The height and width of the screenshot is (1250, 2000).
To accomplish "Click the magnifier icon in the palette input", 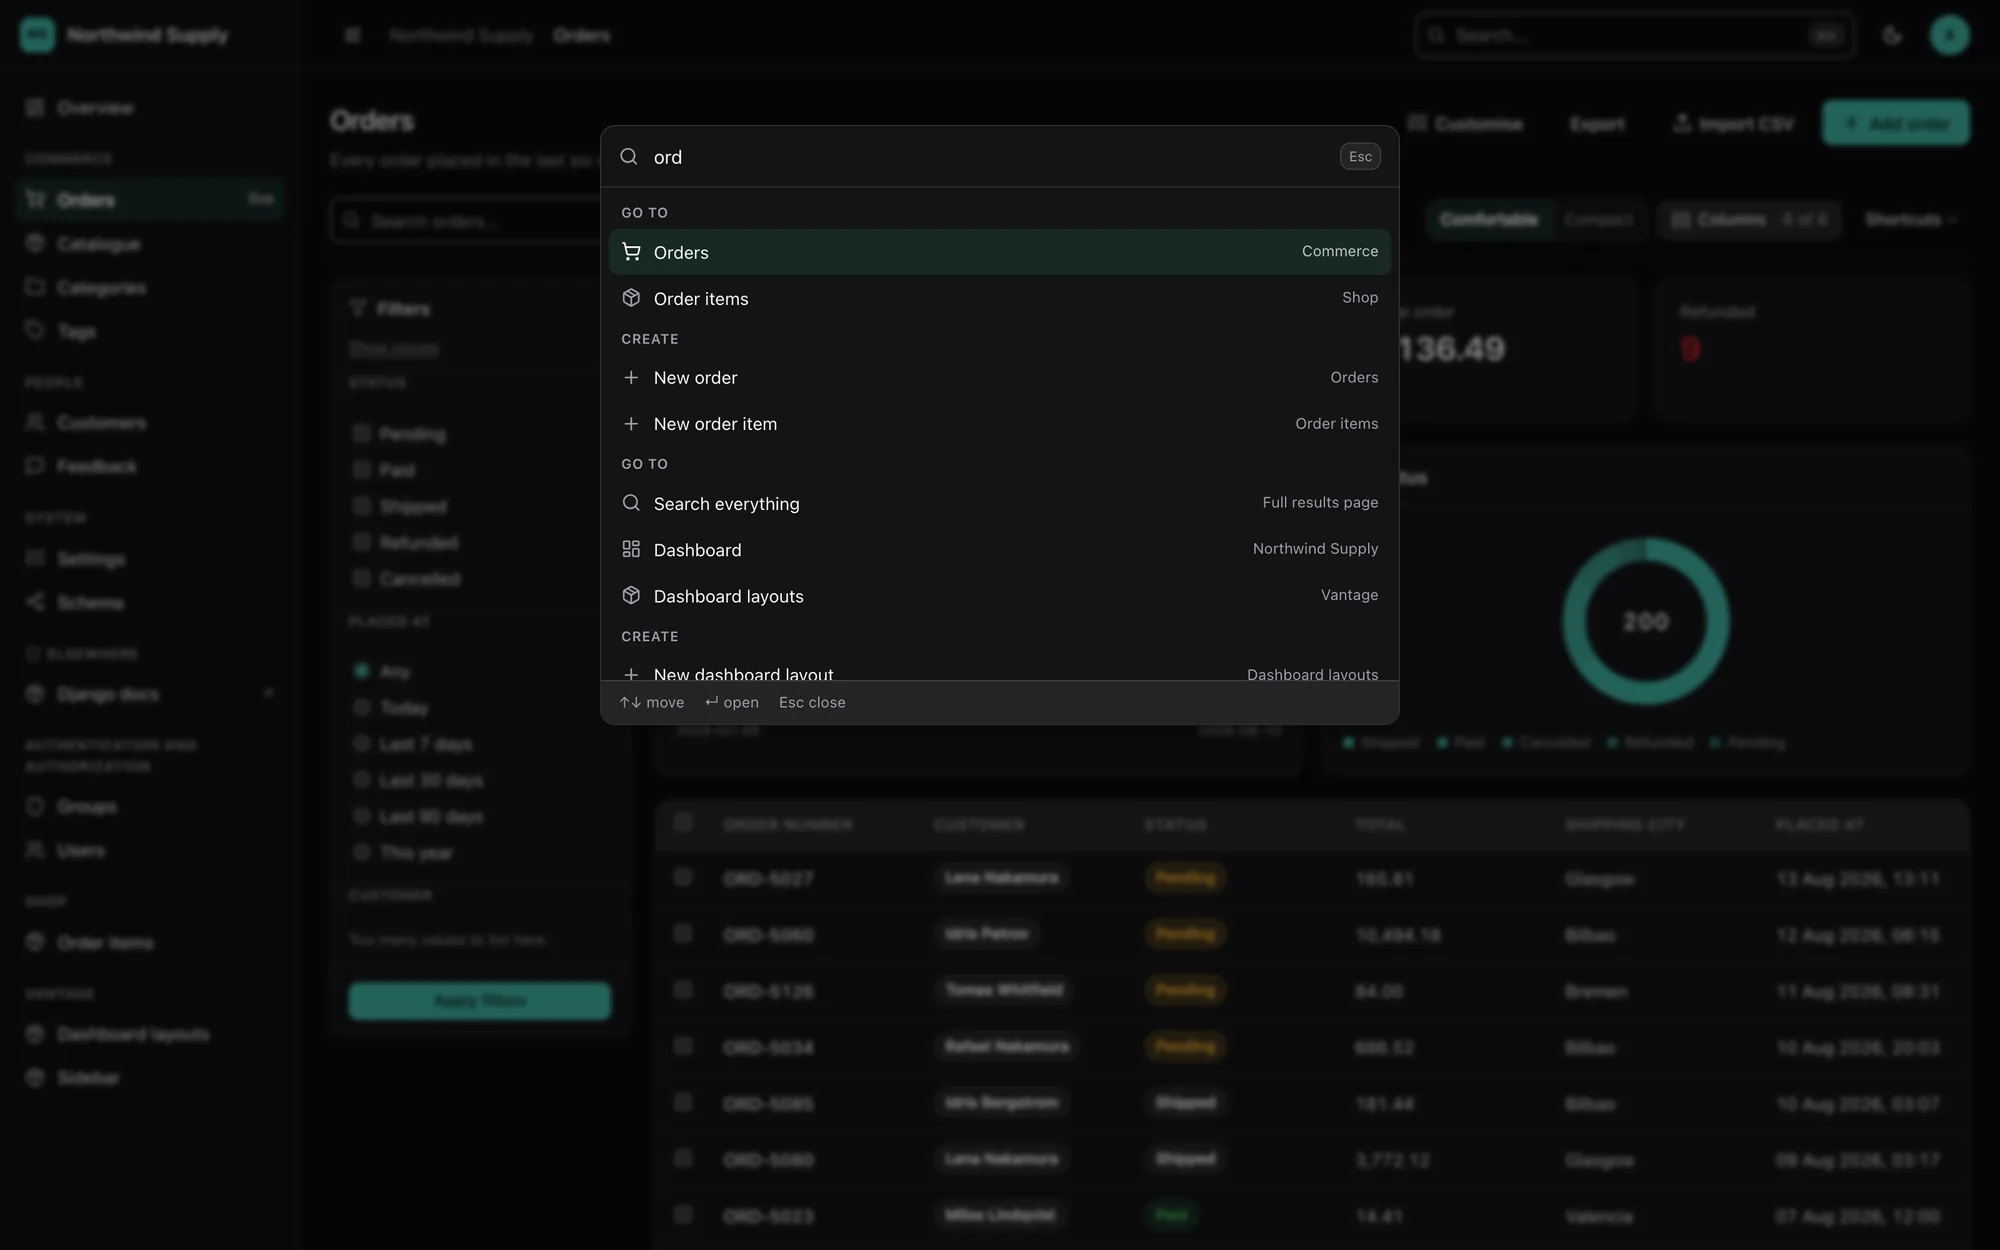I will [629, 157].
